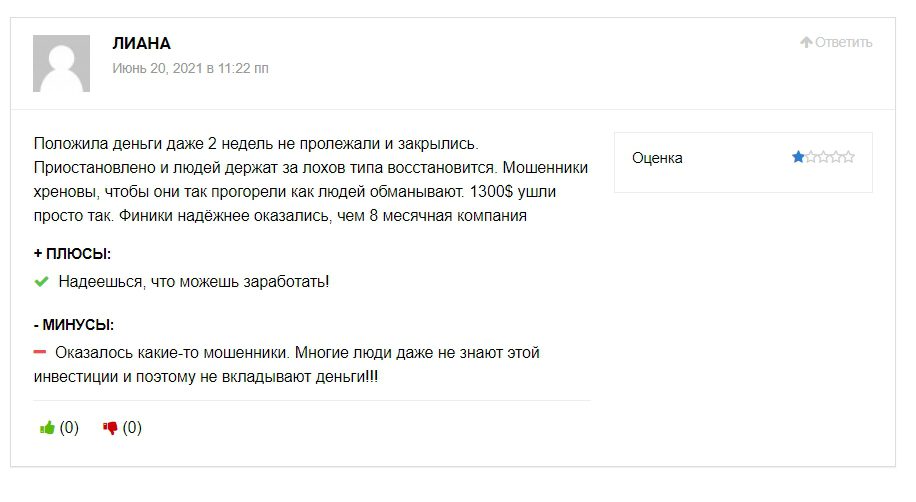Image resolution: width=916 pixels, height=502 pixels.
Task: Click the comment date Июнь 20, 2021
Action: (190, 69)
